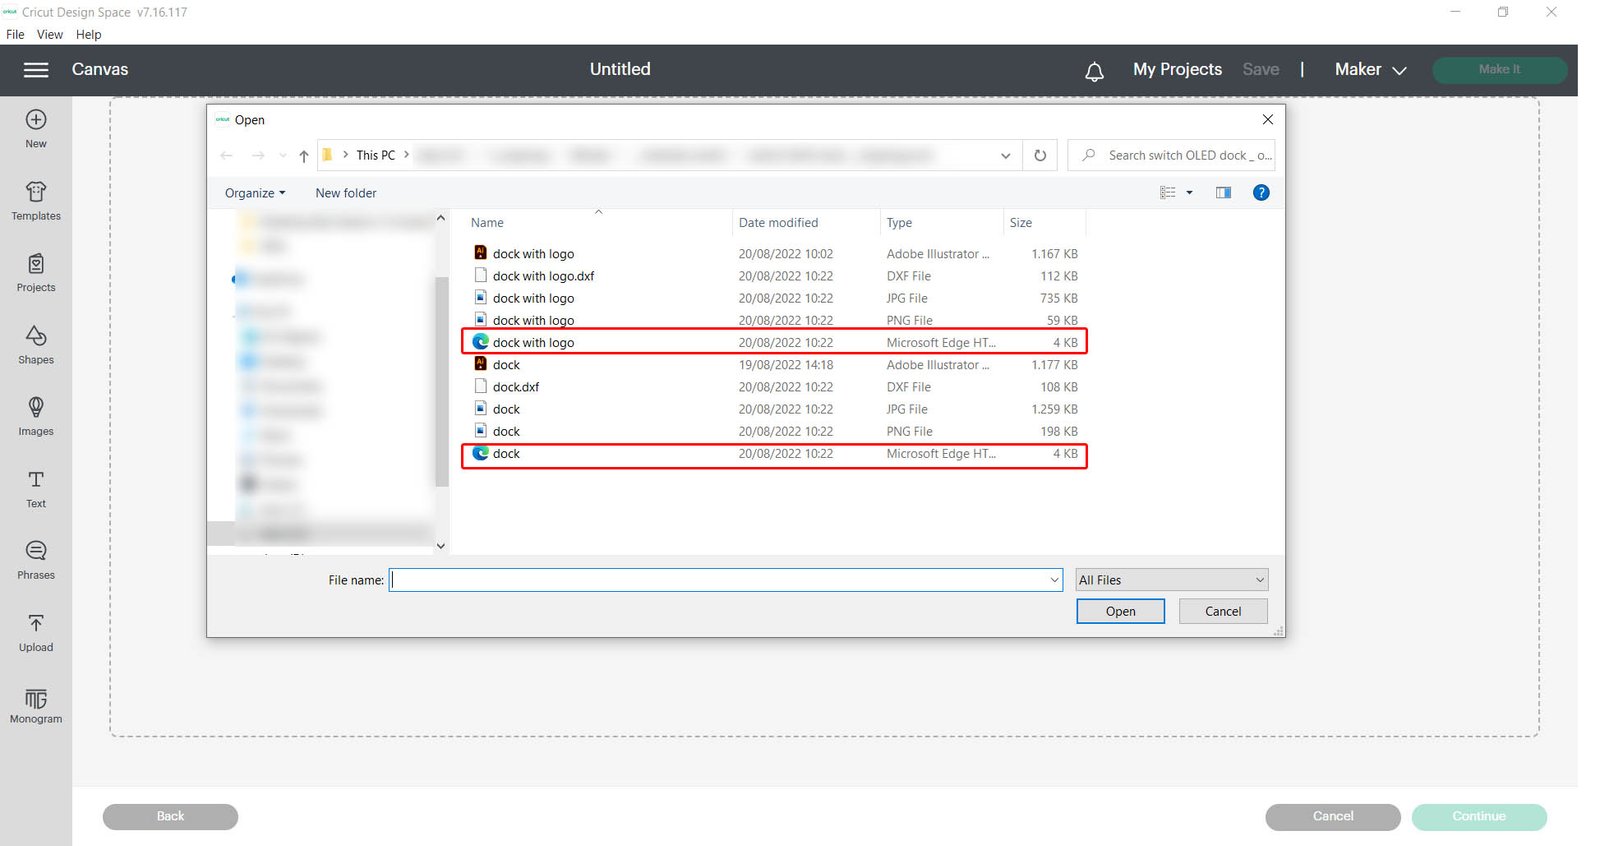
Task: Open the hamburger menu in Cricut header
Action: coord(36,70)
